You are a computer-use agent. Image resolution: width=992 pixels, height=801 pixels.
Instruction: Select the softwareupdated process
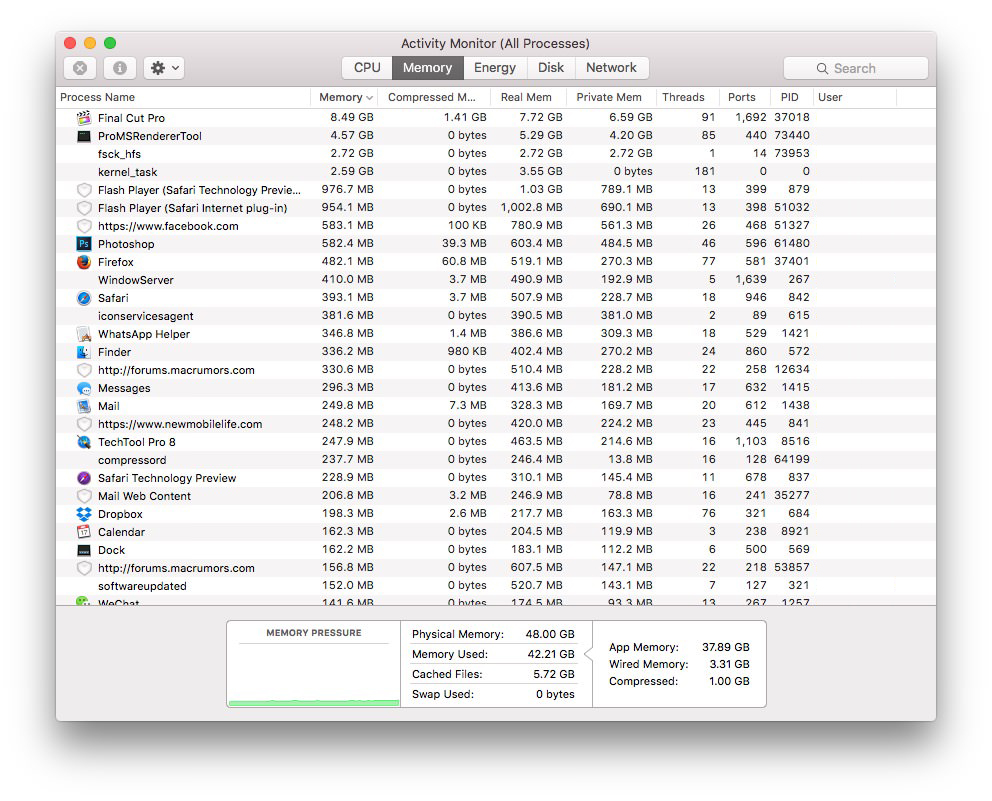tap(496, 586)
